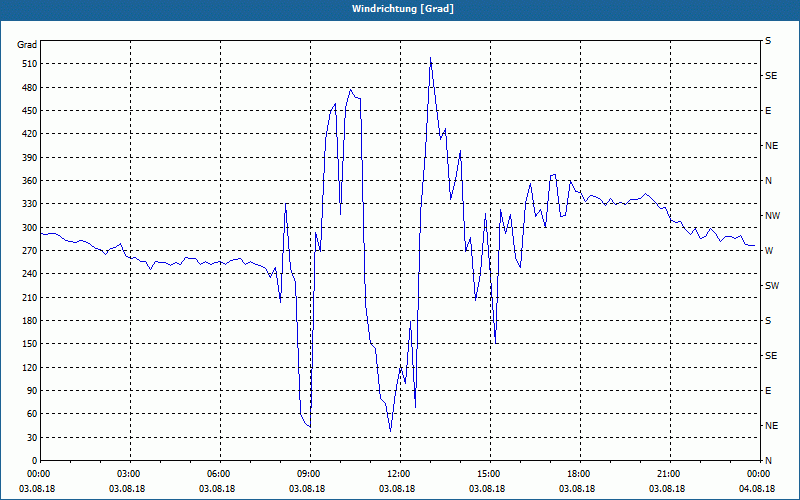
Task: Click the SW compass label
Action: [772, 286]
